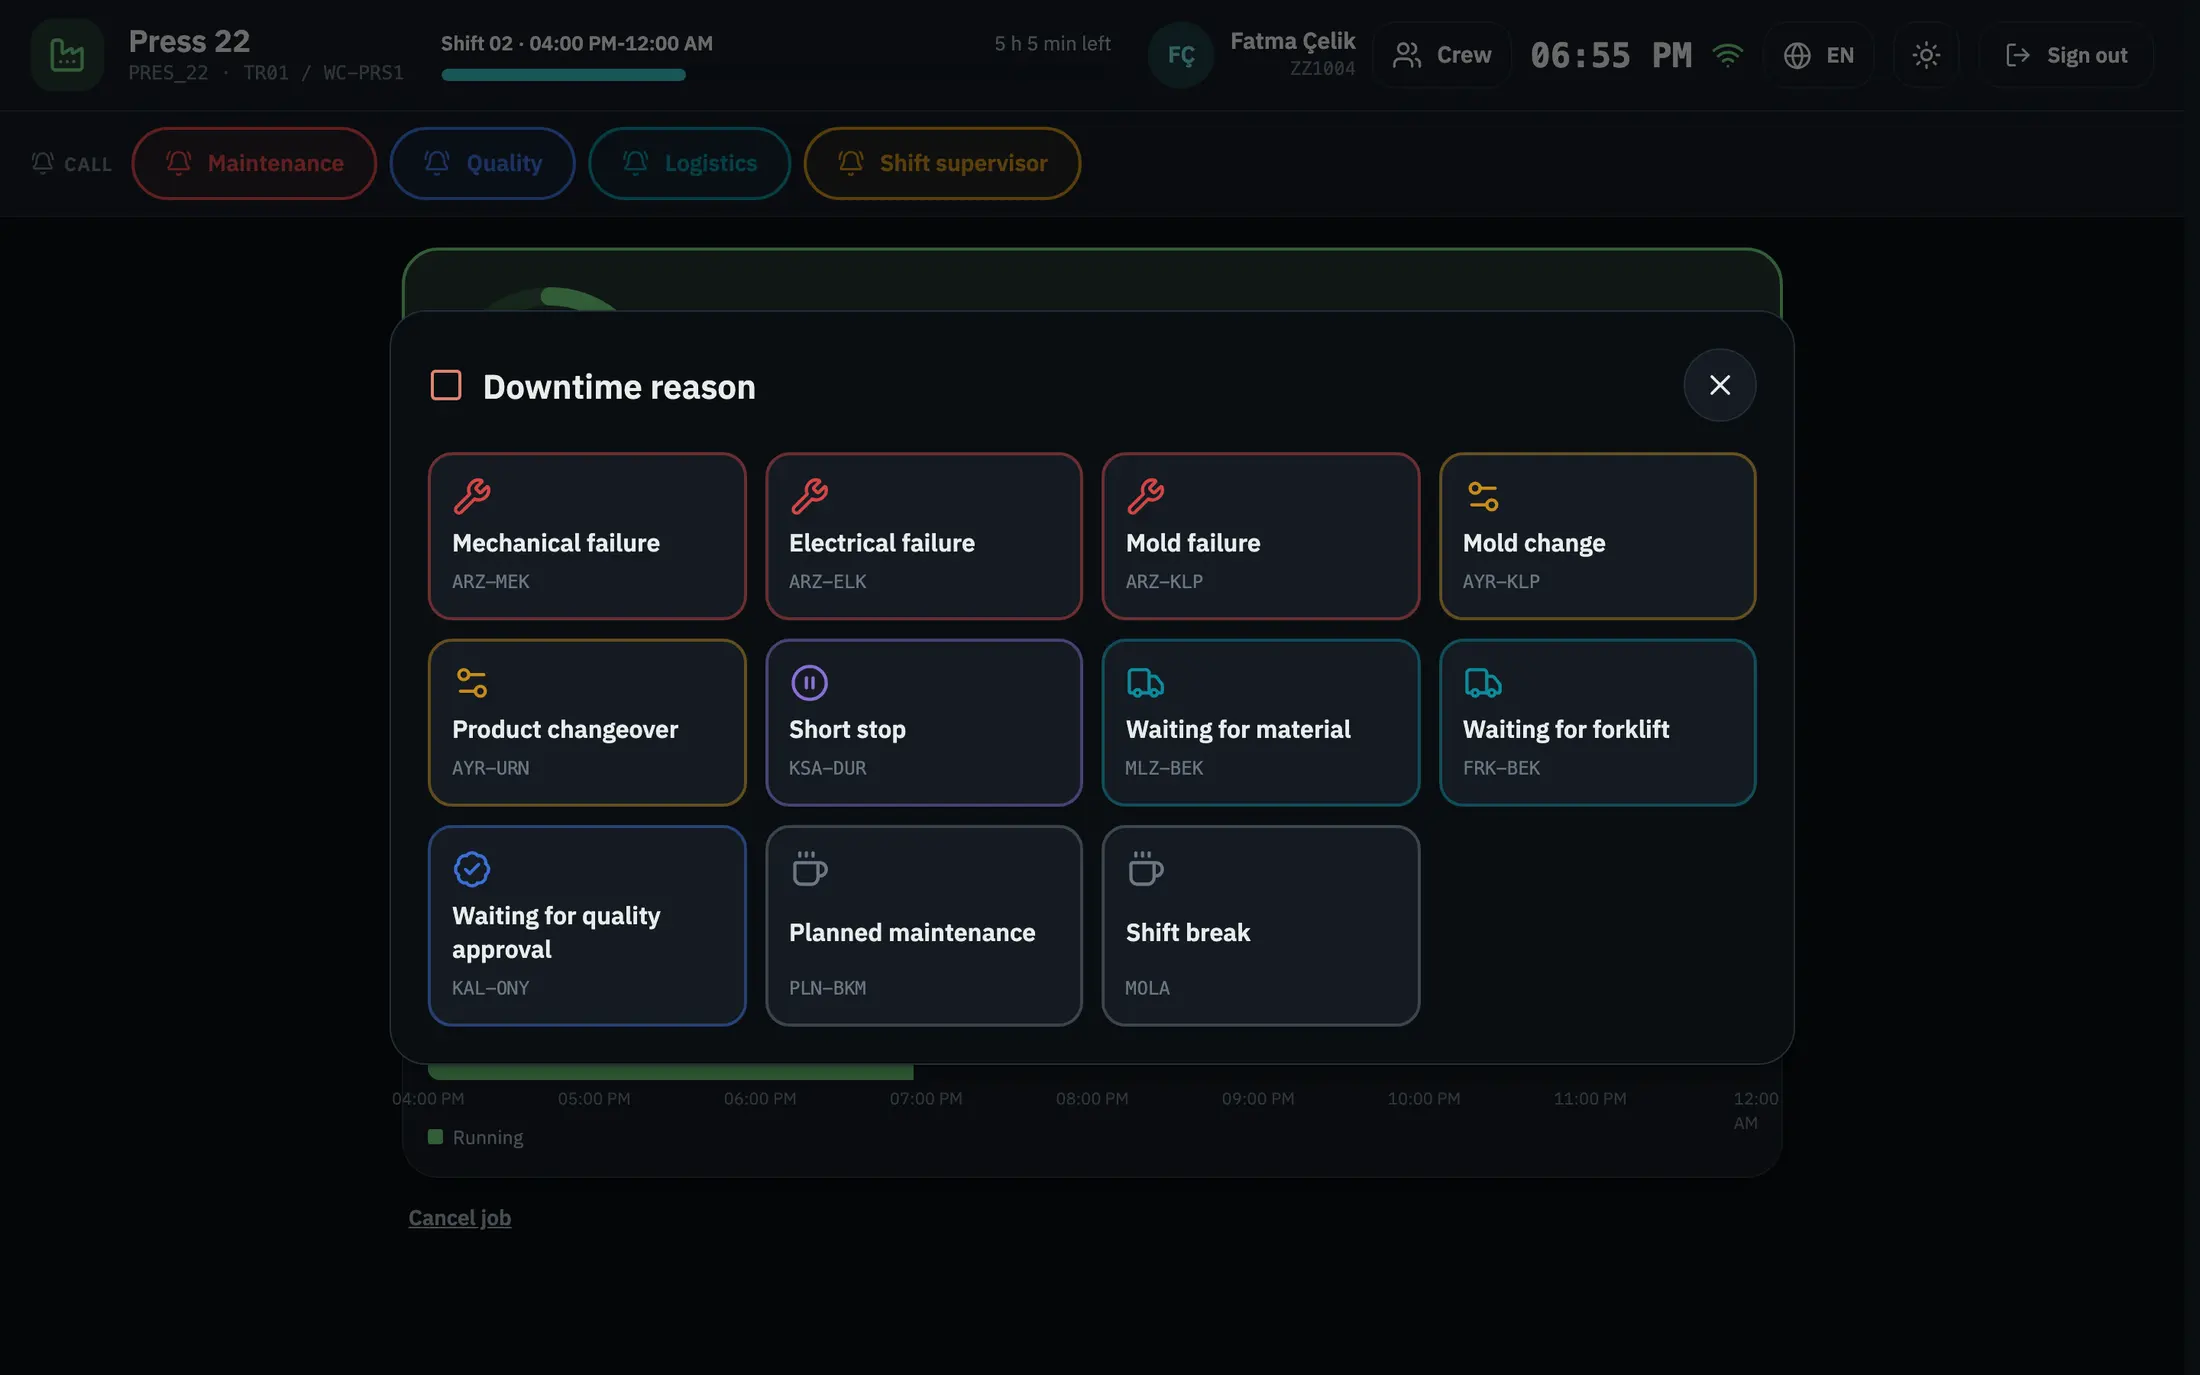Call Maintenance team
The height and width of the screenshot is (1375, 2200).
254,163
